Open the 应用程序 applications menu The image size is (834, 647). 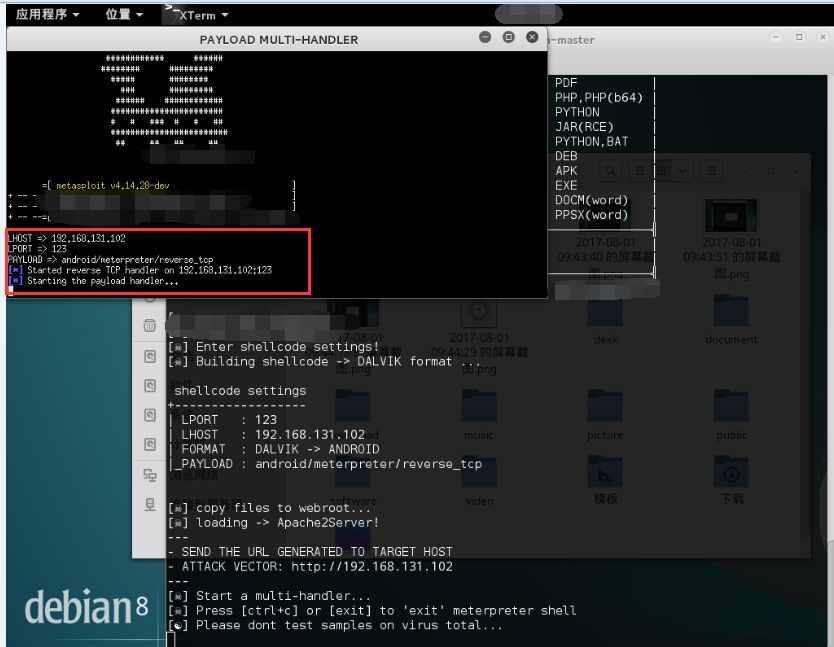pyautogui.click(x=47, y=14)
